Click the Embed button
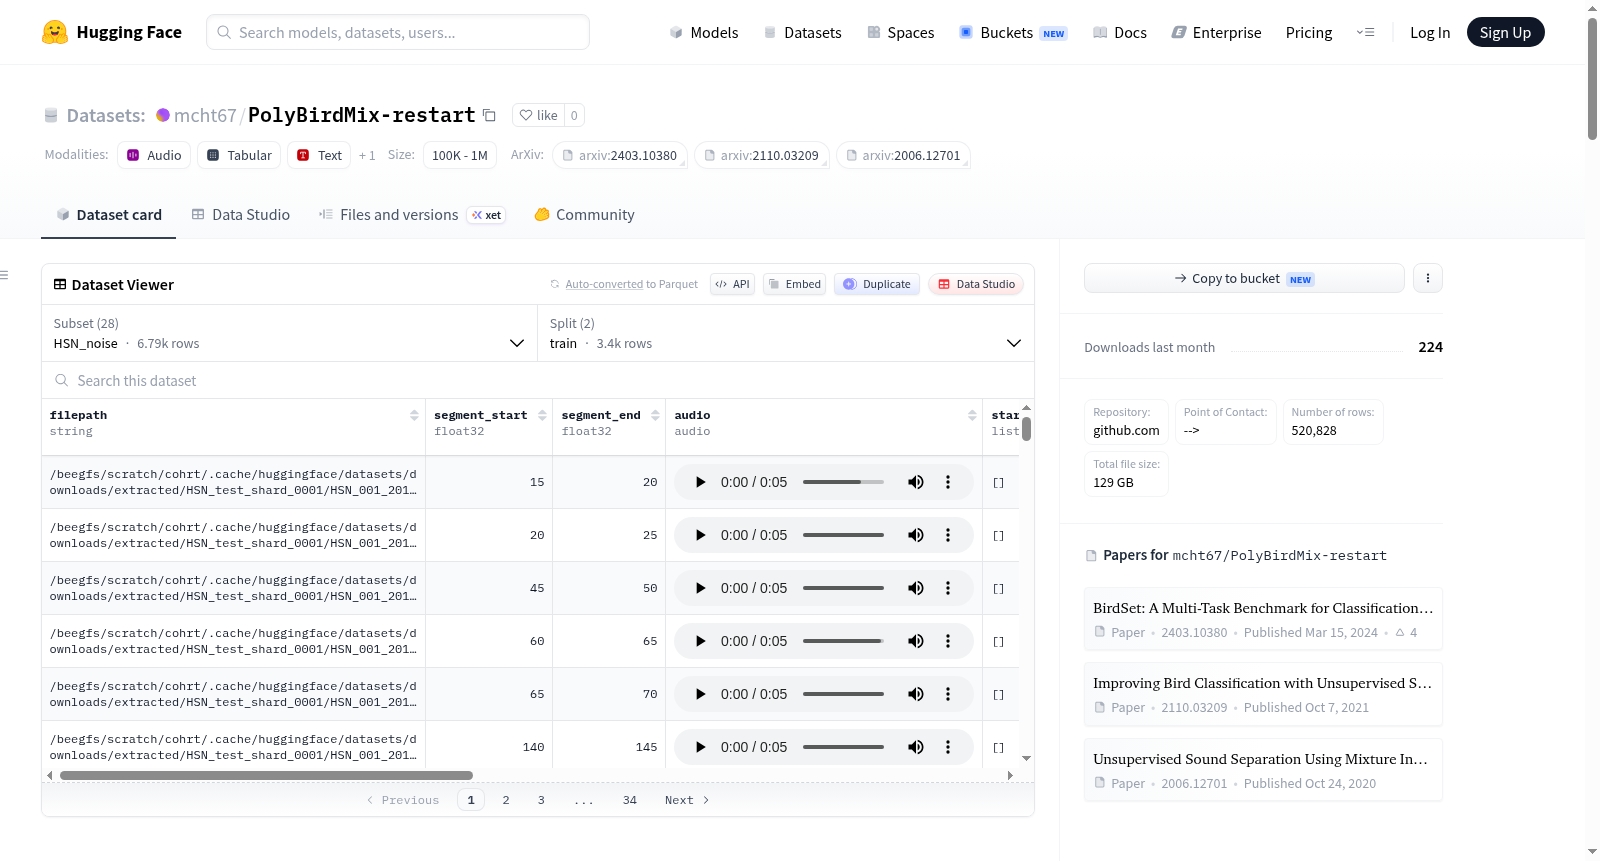The height and width of the screenshot is (861, 1600). coord(793,284)
